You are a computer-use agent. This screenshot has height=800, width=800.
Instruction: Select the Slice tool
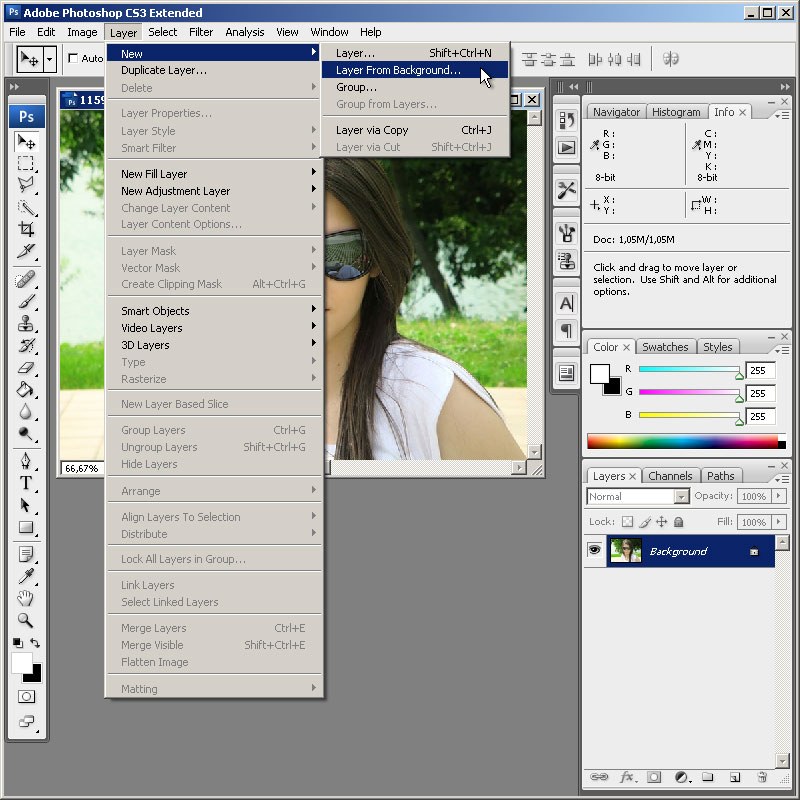[x=26, y=251]
